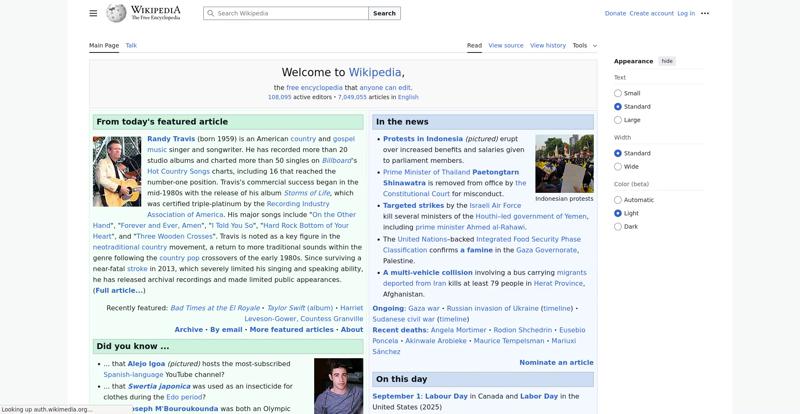Open Storms of Life album link
800x414 pixels.
(307, 193)
